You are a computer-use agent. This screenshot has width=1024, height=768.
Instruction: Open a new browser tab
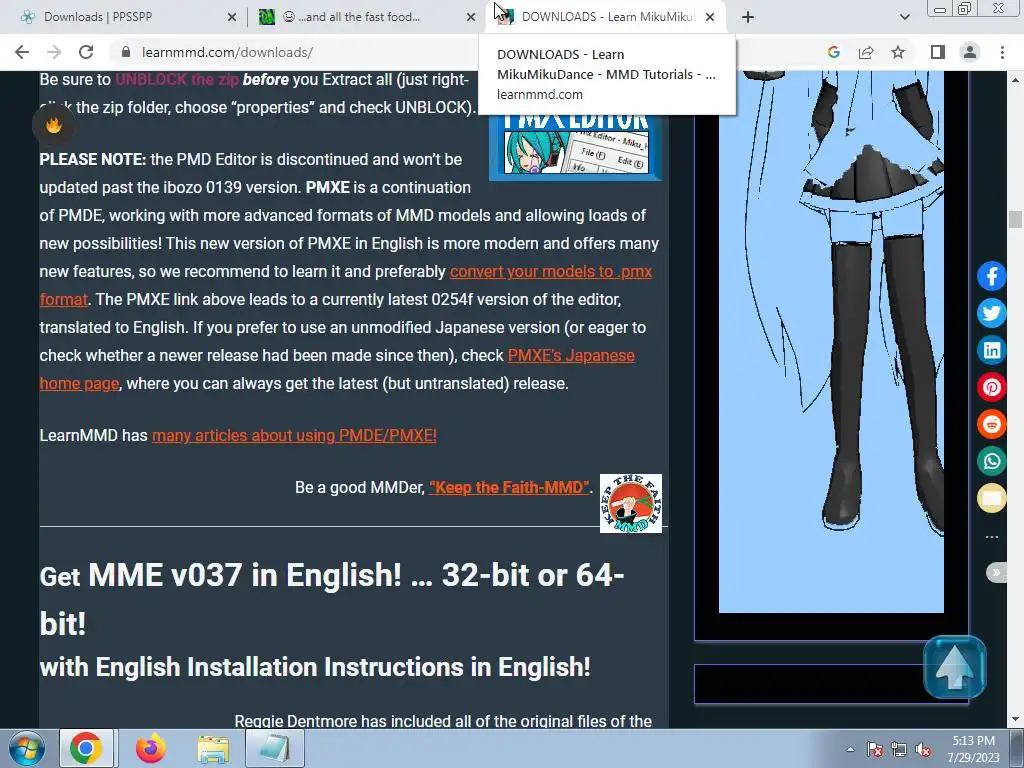coord(748,17)
